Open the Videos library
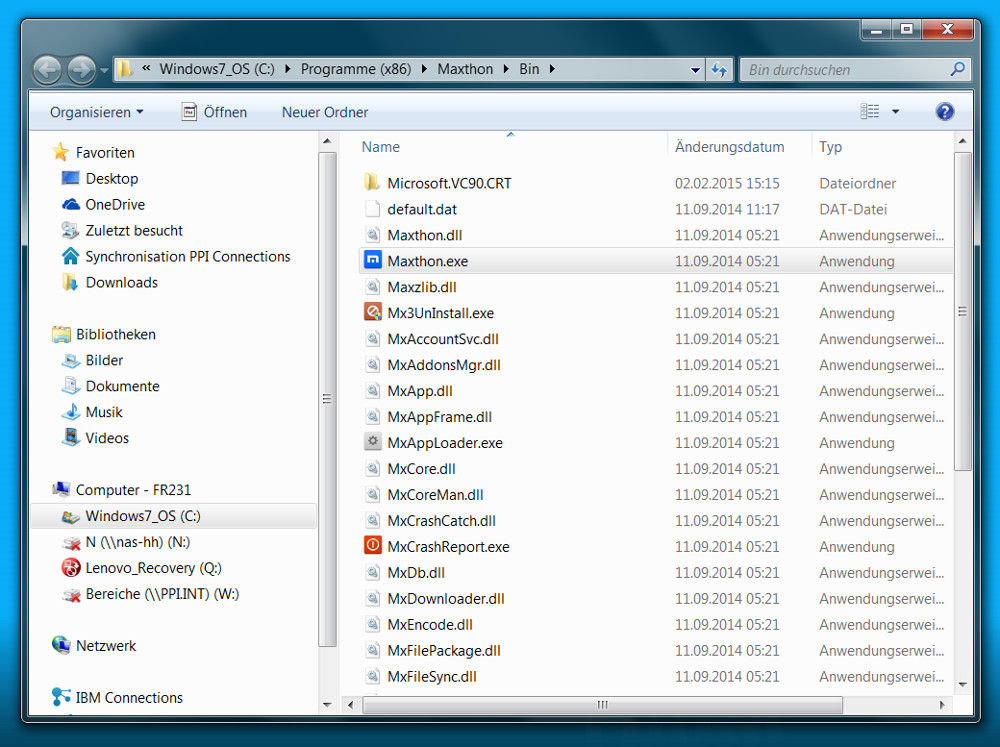The image size is (1000, 747). [x=107, y=438]
